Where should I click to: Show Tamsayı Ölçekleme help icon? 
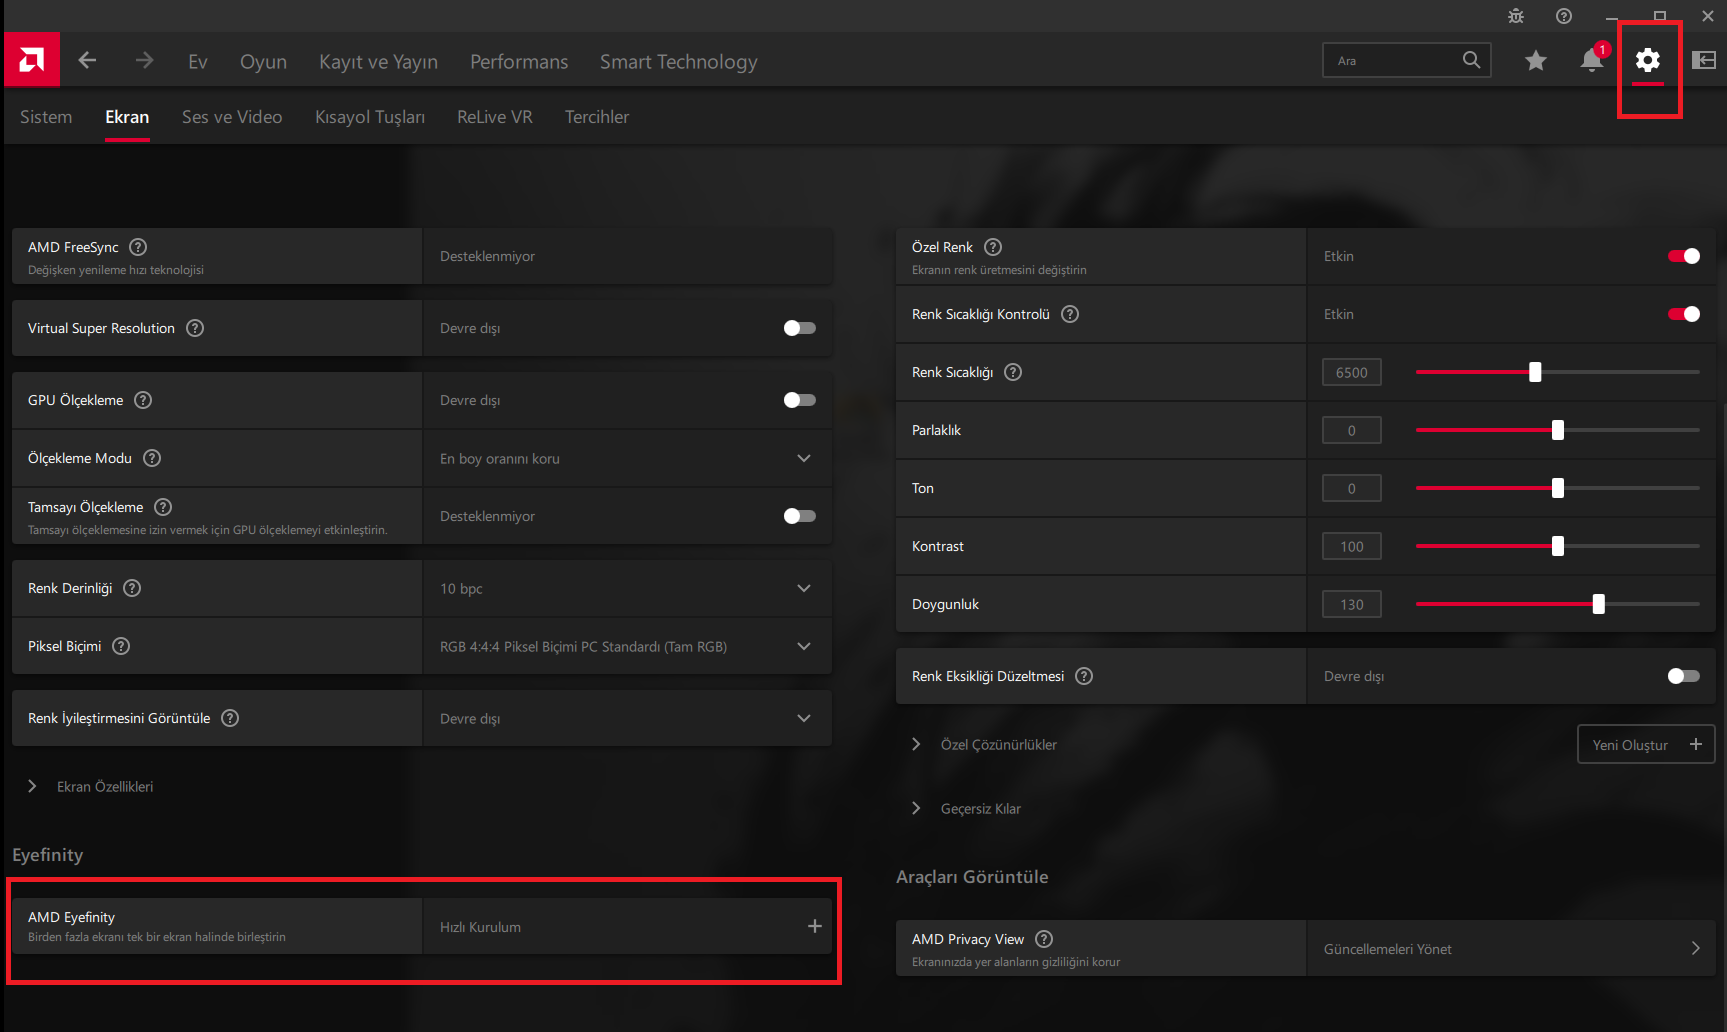click(163, 507)
